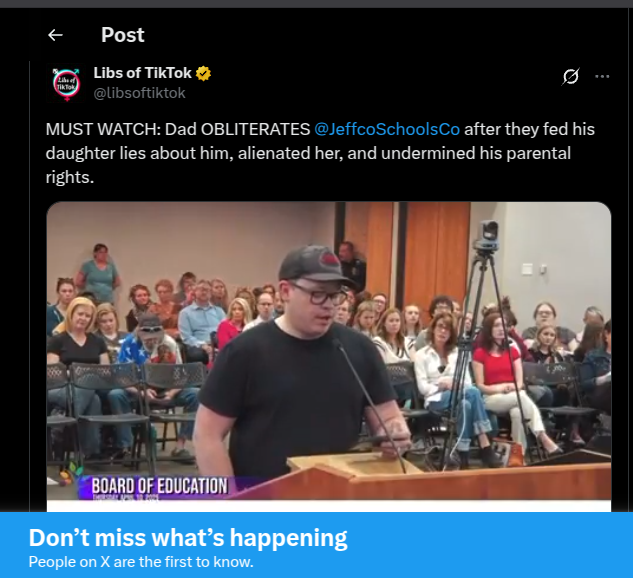The image size is (633, 578).
Task: Click the gold verified badge icon
Action: (203, 73)
